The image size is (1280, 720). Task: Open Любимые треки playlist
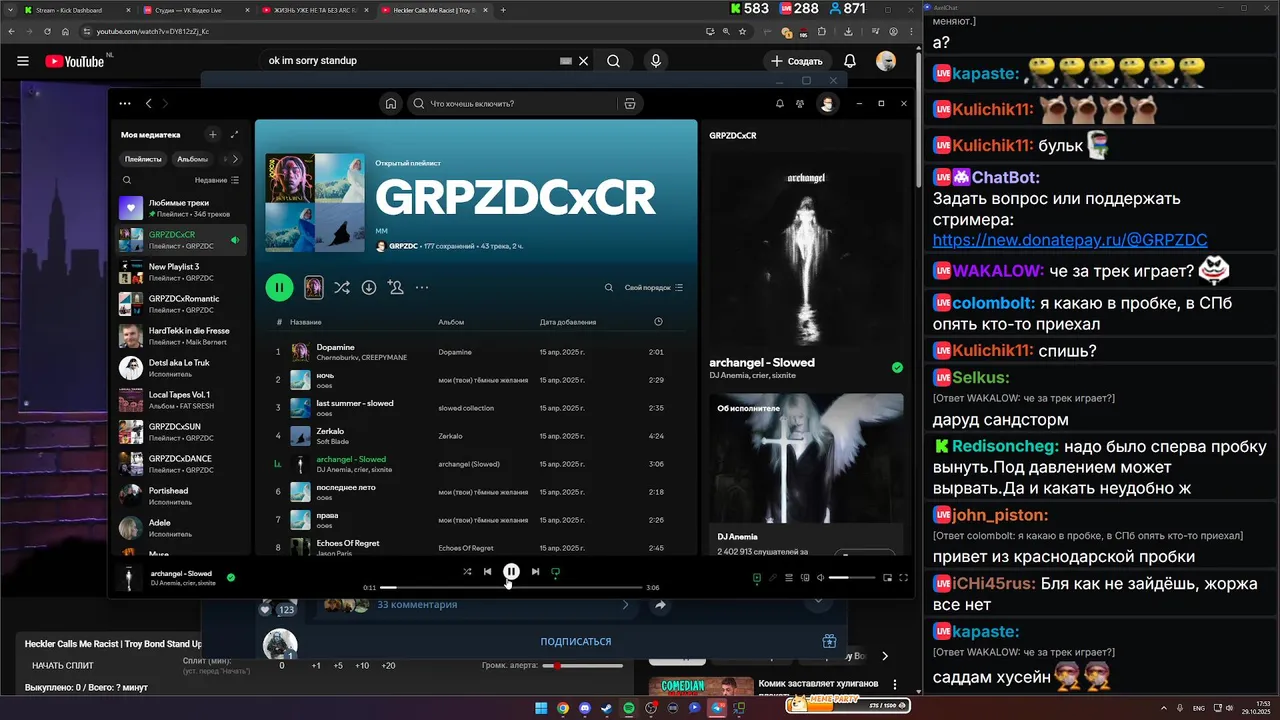pyautogui.click(x=181, y=208)
